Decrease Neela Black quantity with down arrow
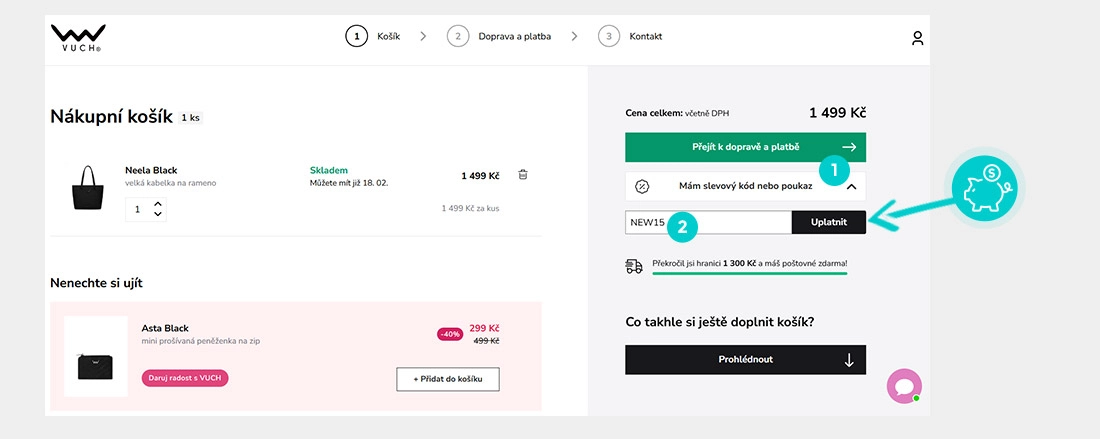 tap(158, 214)
